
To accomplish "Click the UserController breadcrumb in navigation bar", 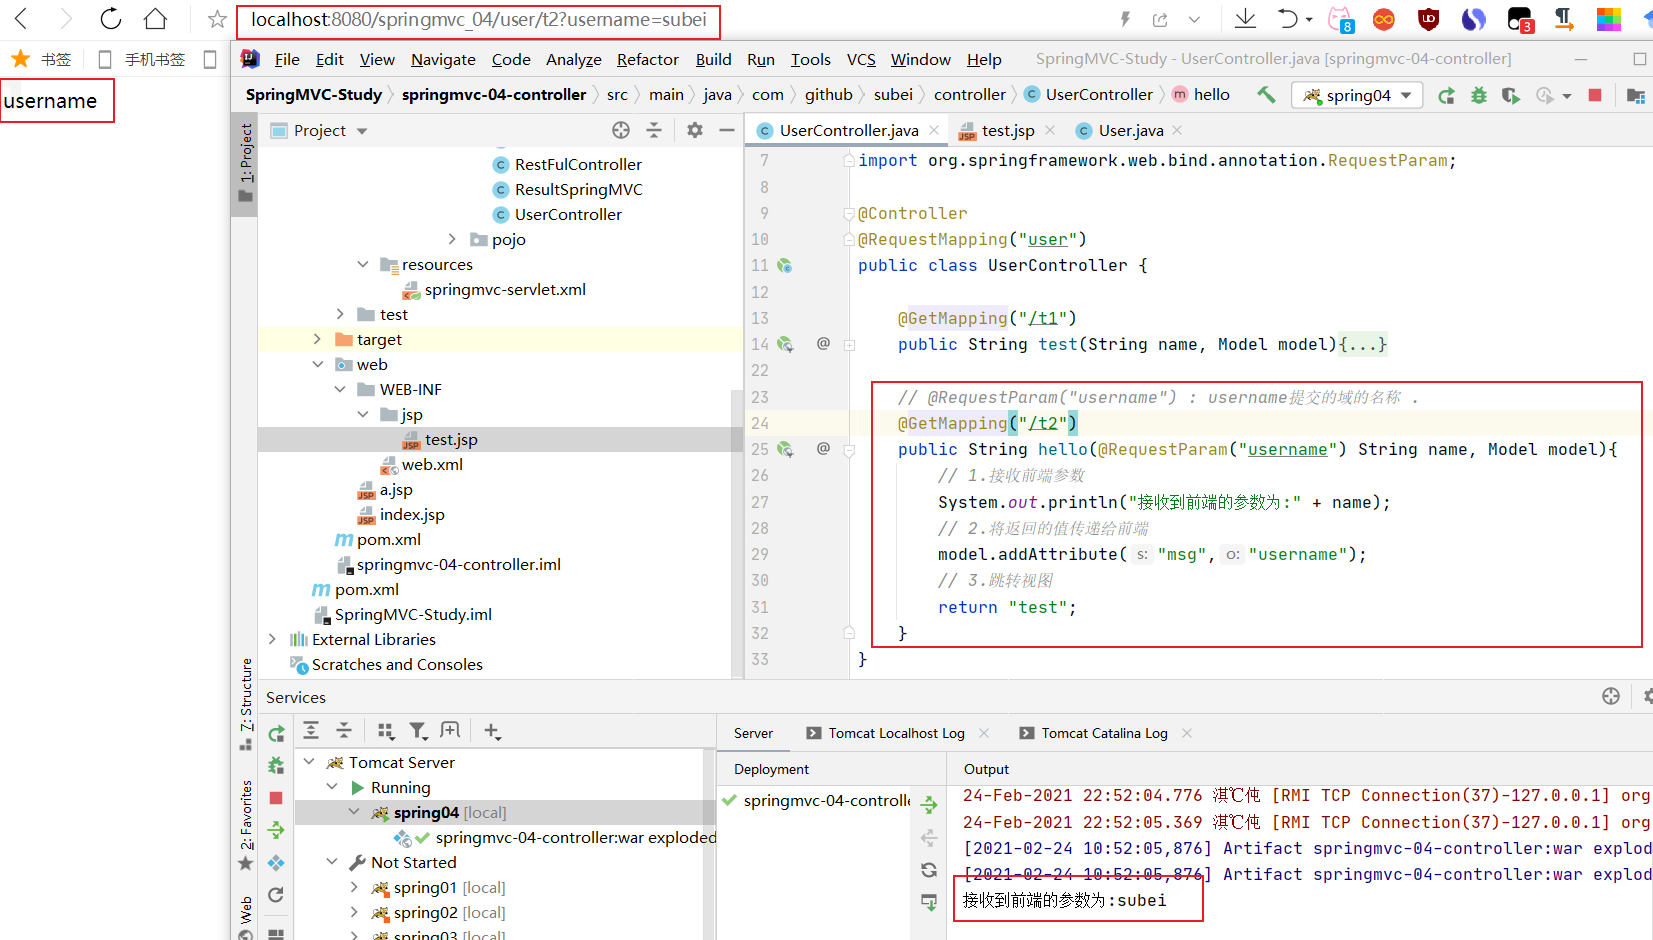I will click(x=1098, y=94).
